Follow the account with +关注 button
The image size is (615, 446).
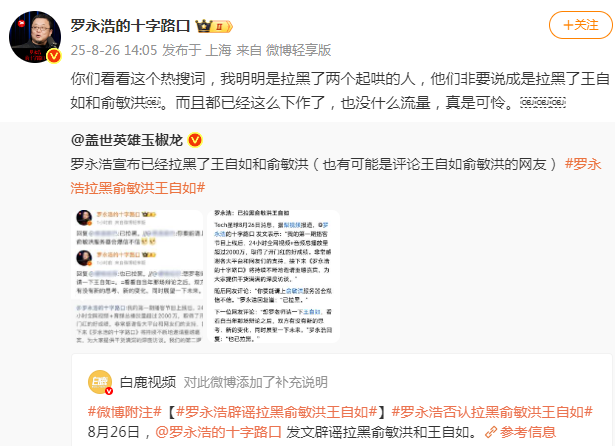580,25
